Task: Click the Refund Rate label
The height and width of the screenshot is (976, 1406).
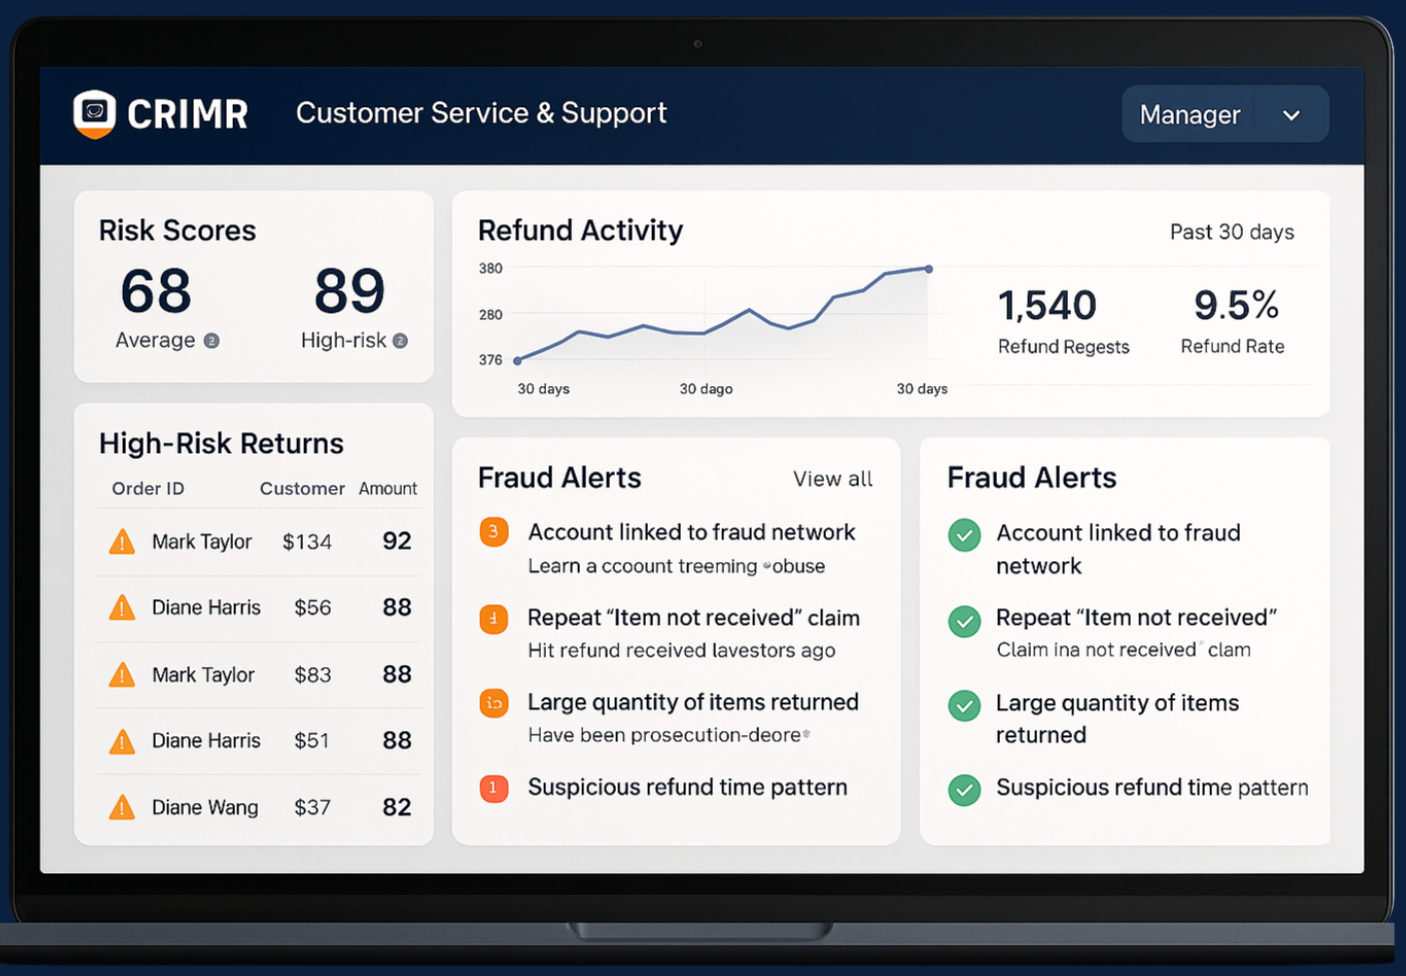Action: point(1232,347)
